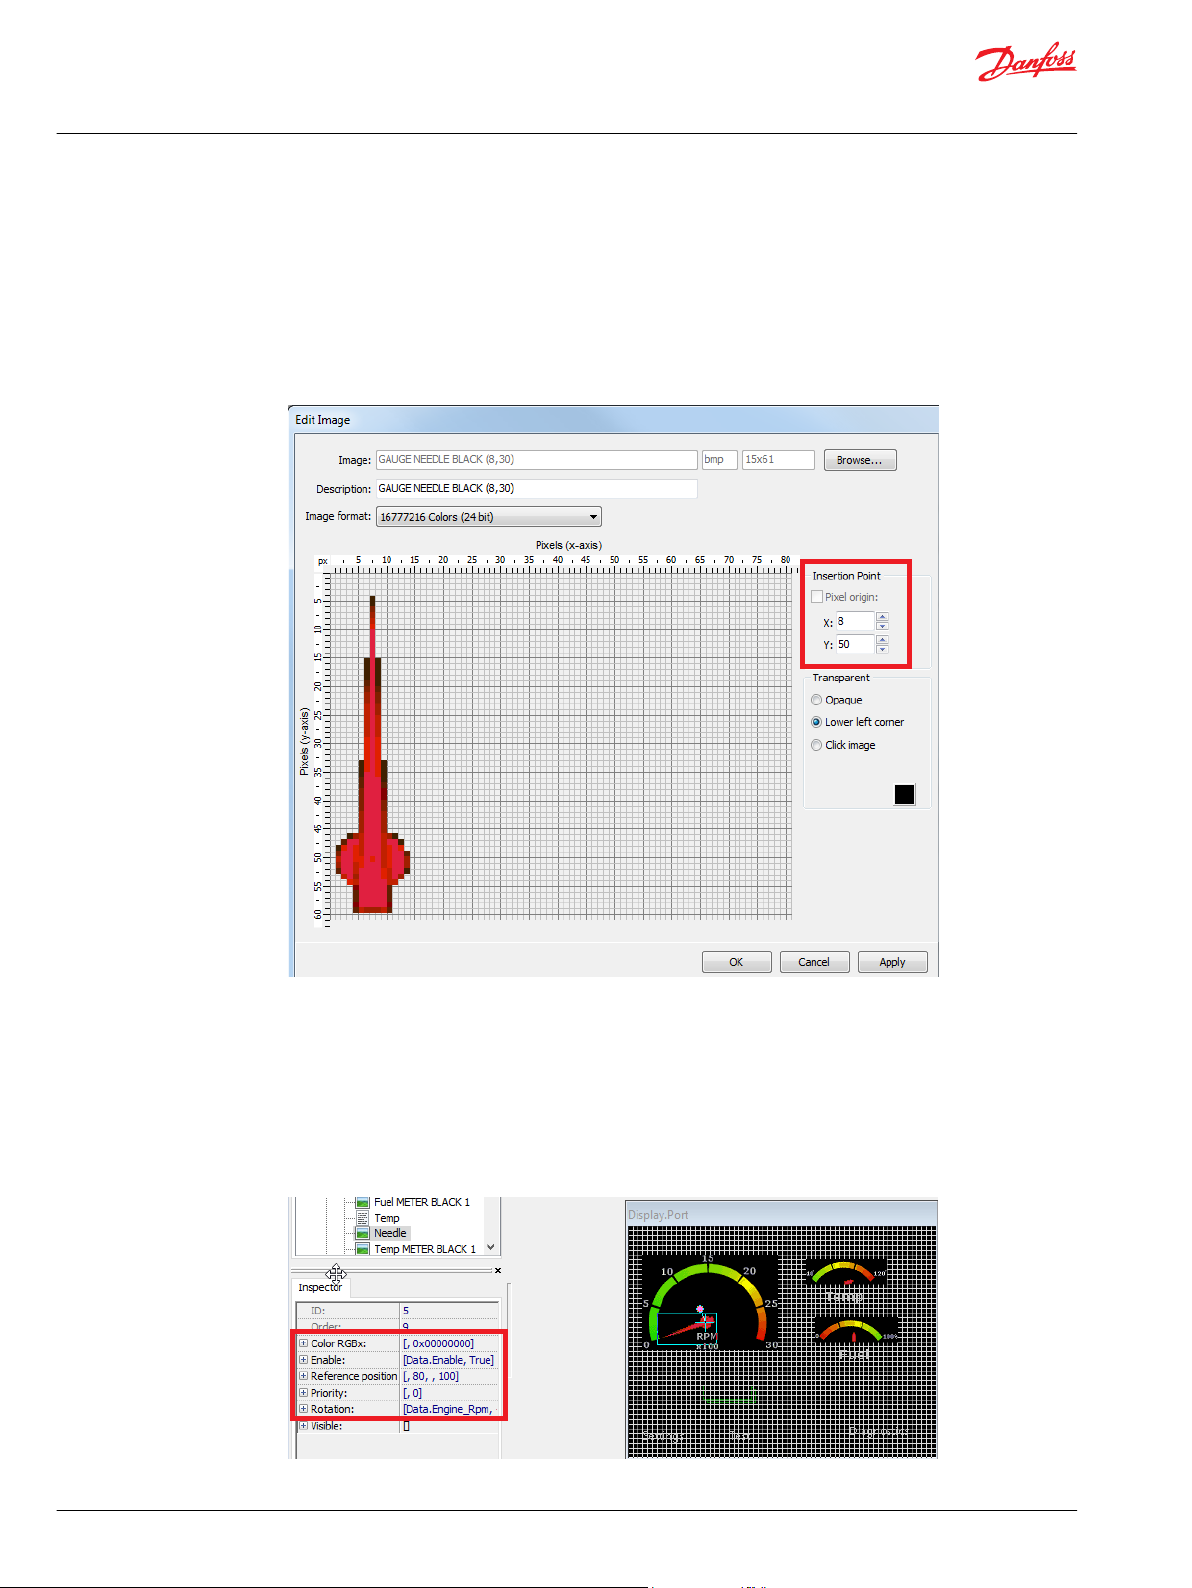1192x1588 pixels.
Task: Click the Image name field
Action: [536, 460]
